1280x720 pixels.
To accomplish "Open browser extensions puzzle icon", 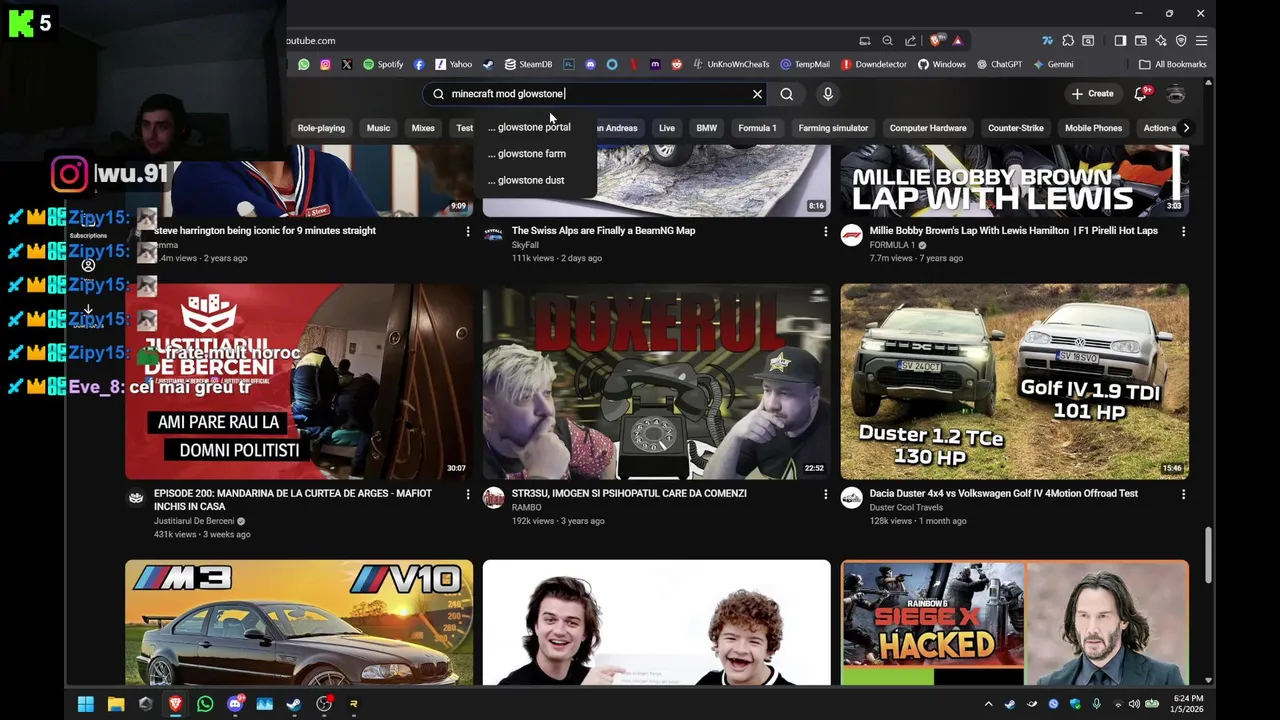I will [x=1068, y=41].
